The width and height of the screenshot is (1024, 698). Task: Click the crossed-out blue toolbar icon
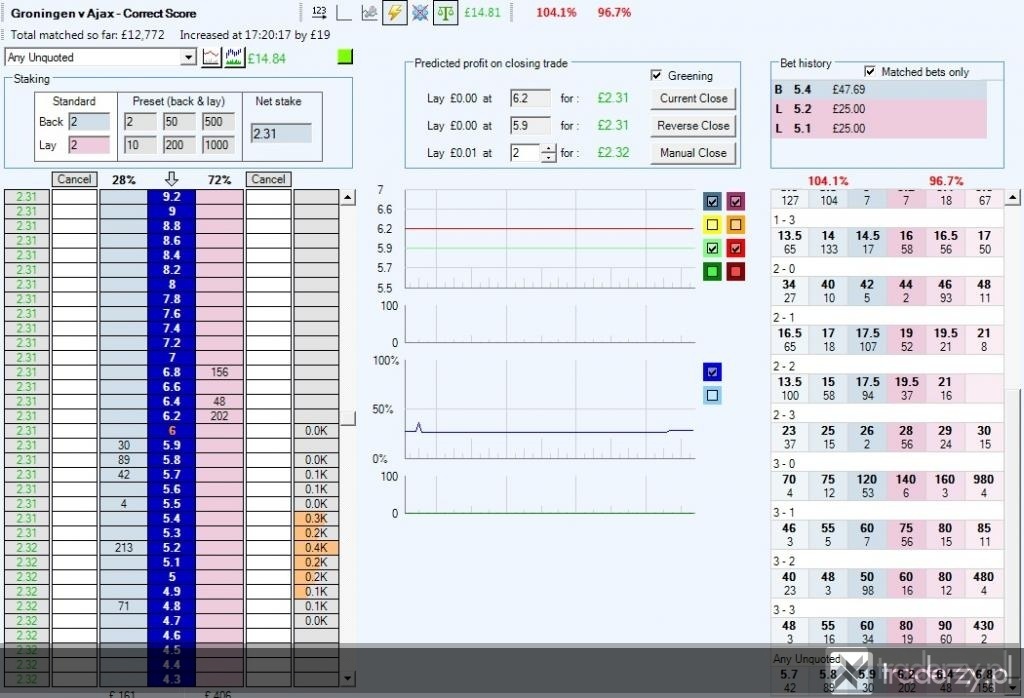click(x=420, y=12)
